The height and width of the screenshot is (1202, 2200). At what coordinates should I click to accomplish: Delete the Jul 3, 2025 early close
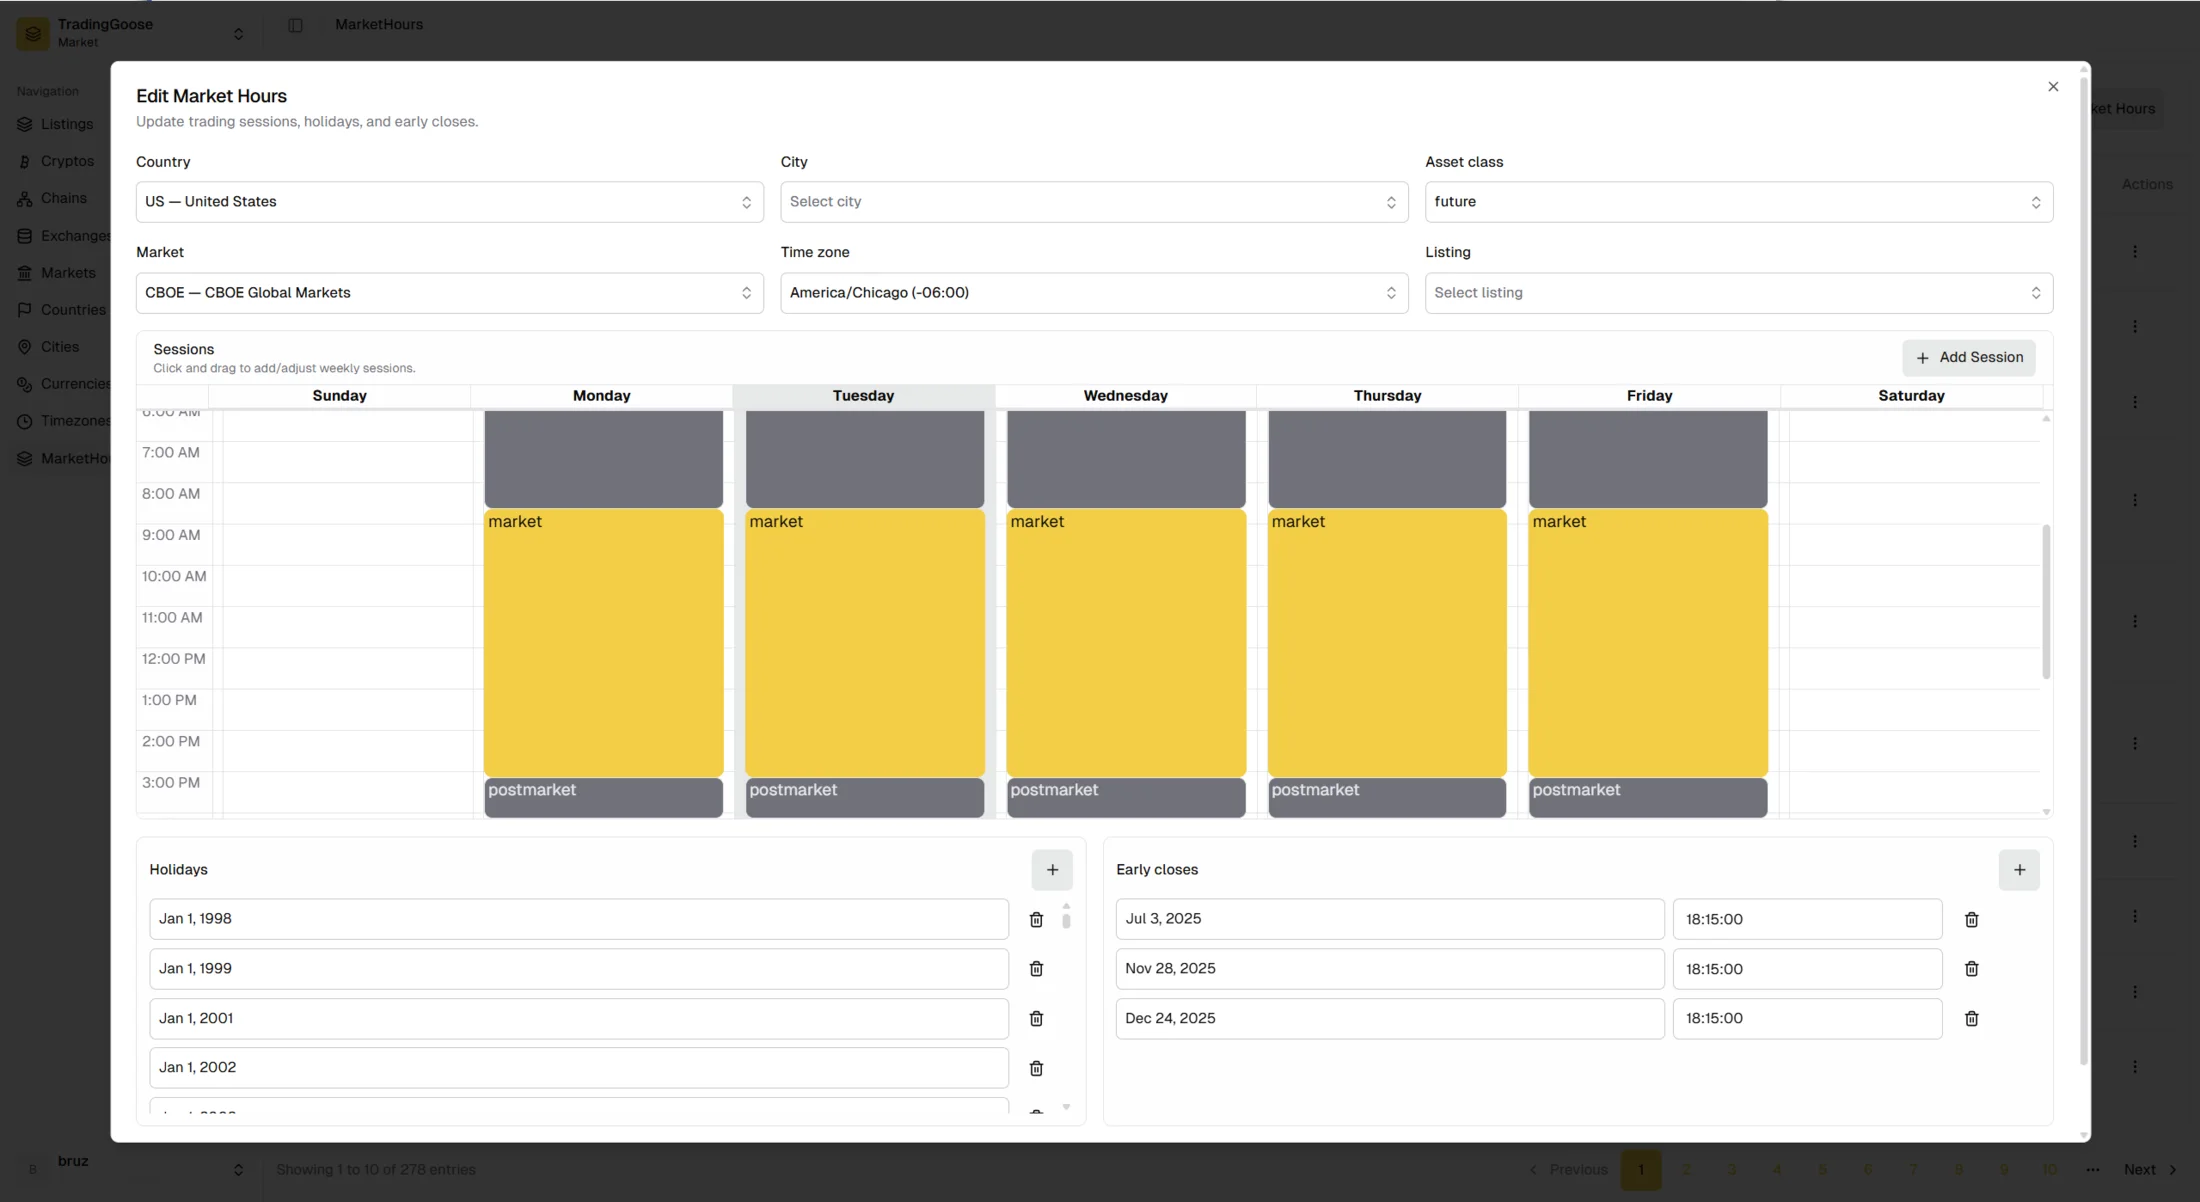(x=1971, y=919)
